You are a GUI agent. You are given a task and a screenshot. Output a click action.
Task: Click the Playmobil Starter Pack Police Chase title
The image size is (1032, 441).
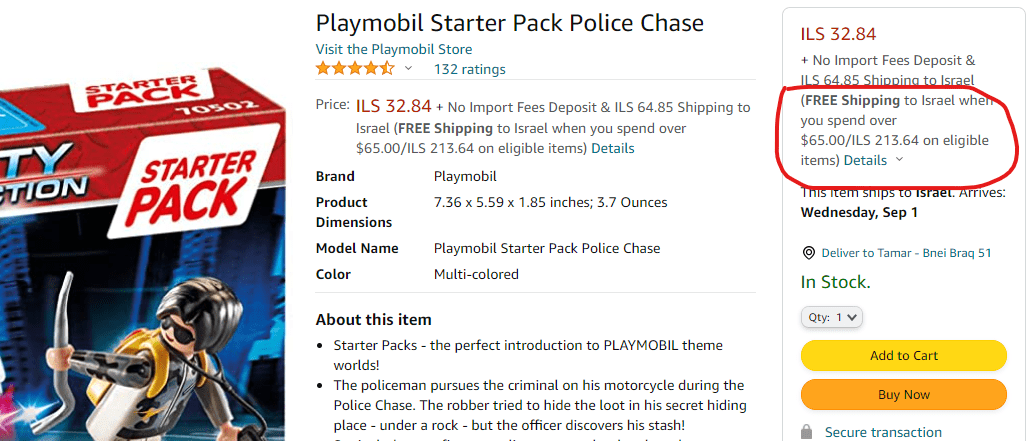coord(510,22)
